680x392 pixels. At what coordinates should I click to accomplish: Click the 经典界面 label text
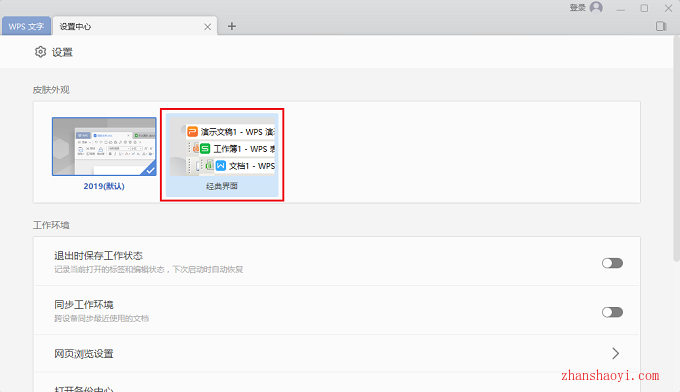pos(222,186)
